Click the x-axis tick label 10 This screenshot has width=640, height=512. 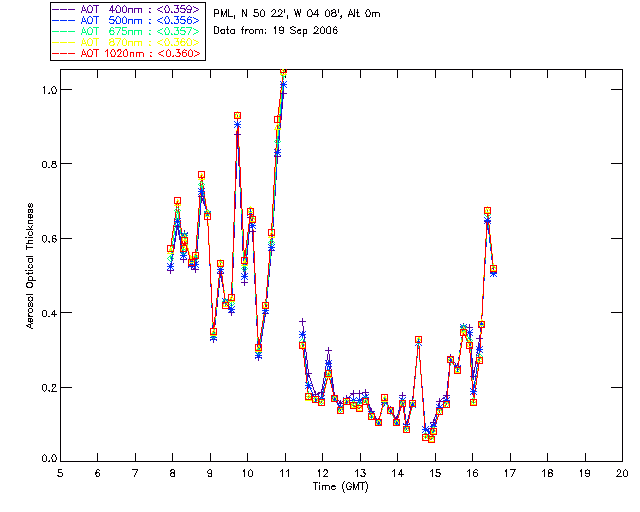pos(247,473)
